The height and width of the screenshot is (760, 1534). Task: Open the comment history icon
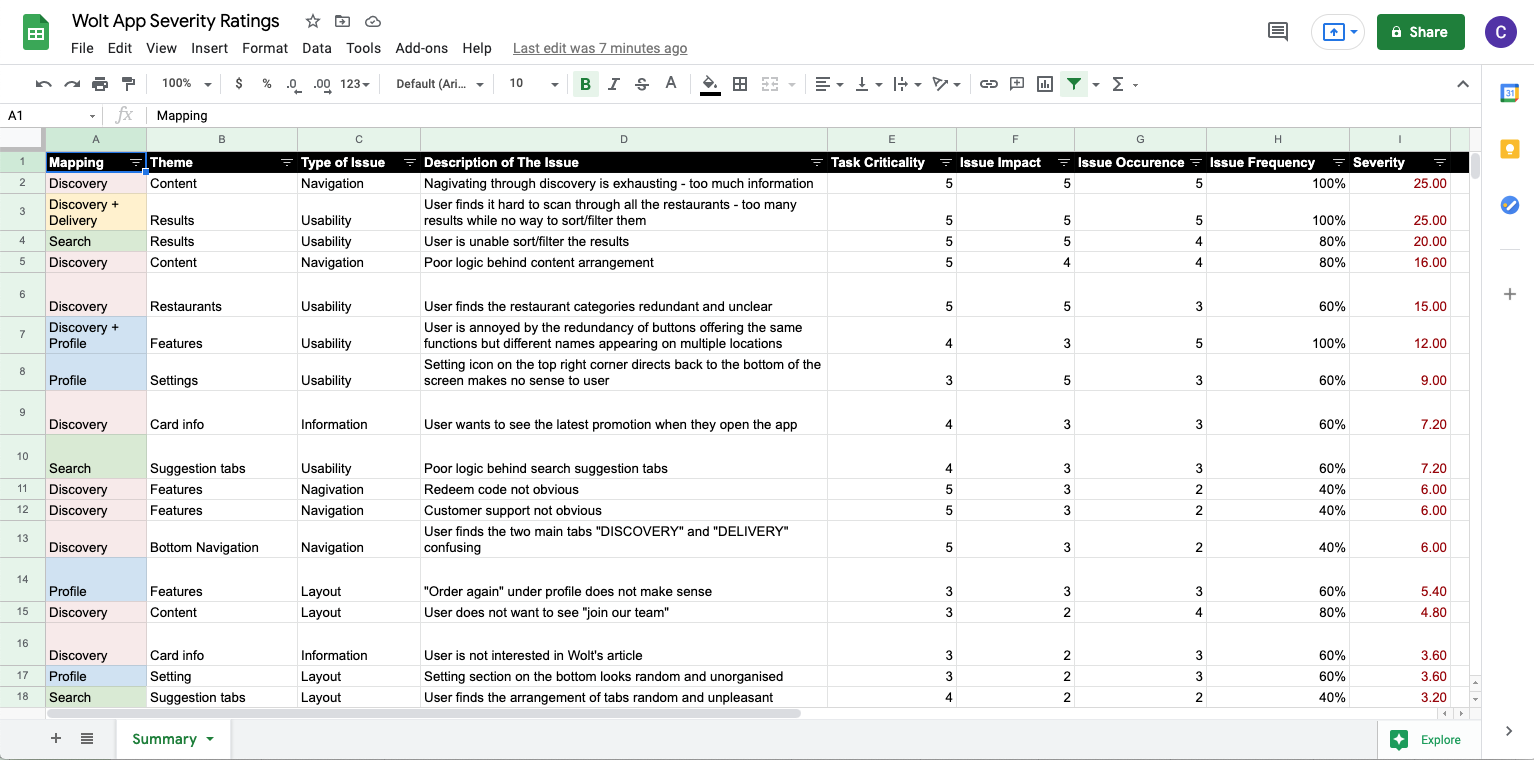tap(1278, 32)
